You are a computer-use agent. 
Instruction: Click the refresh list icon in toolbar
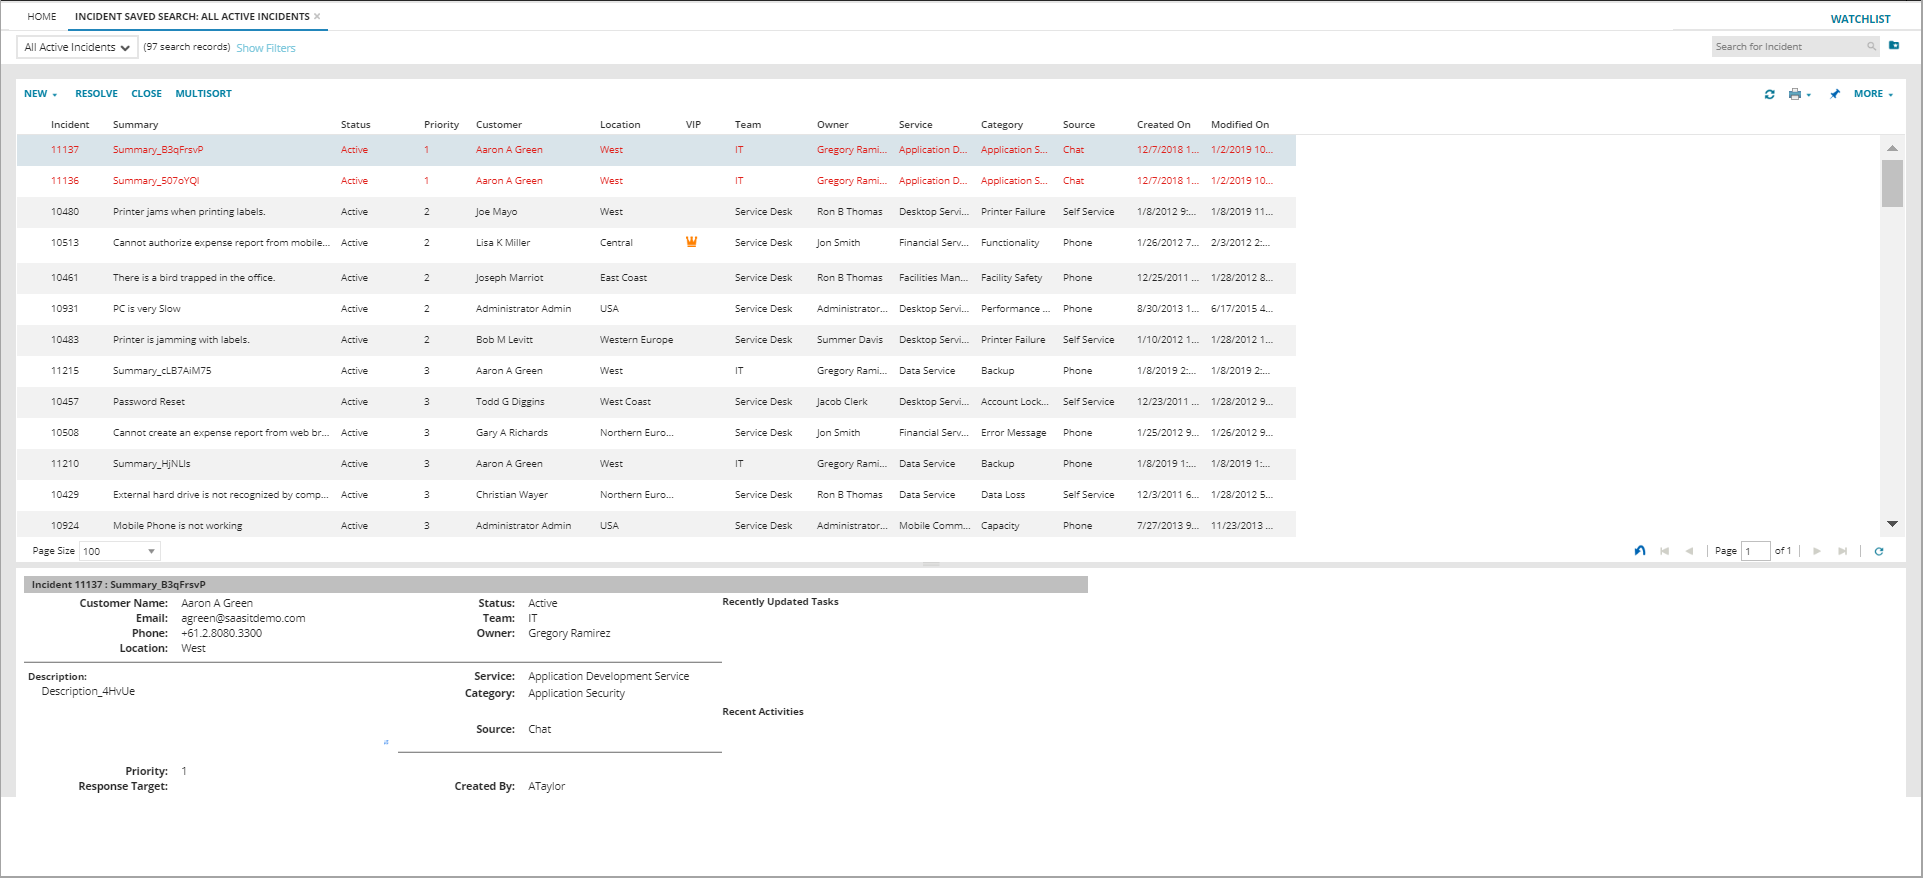[1769, 94]
